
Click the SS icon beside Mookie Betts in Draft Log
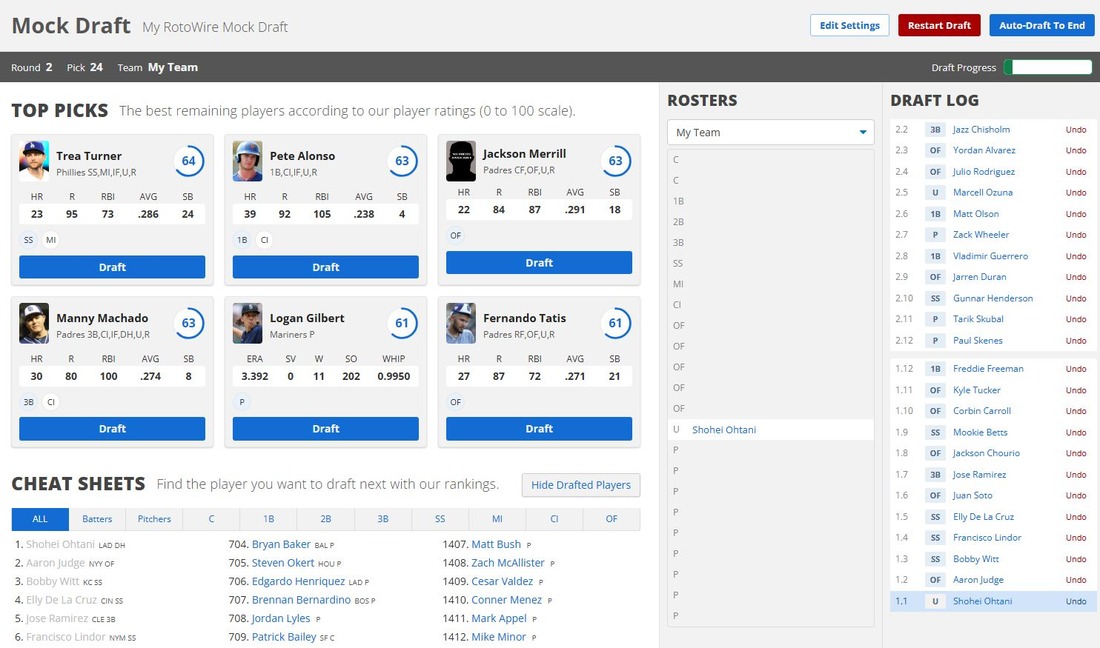point(934,432)
